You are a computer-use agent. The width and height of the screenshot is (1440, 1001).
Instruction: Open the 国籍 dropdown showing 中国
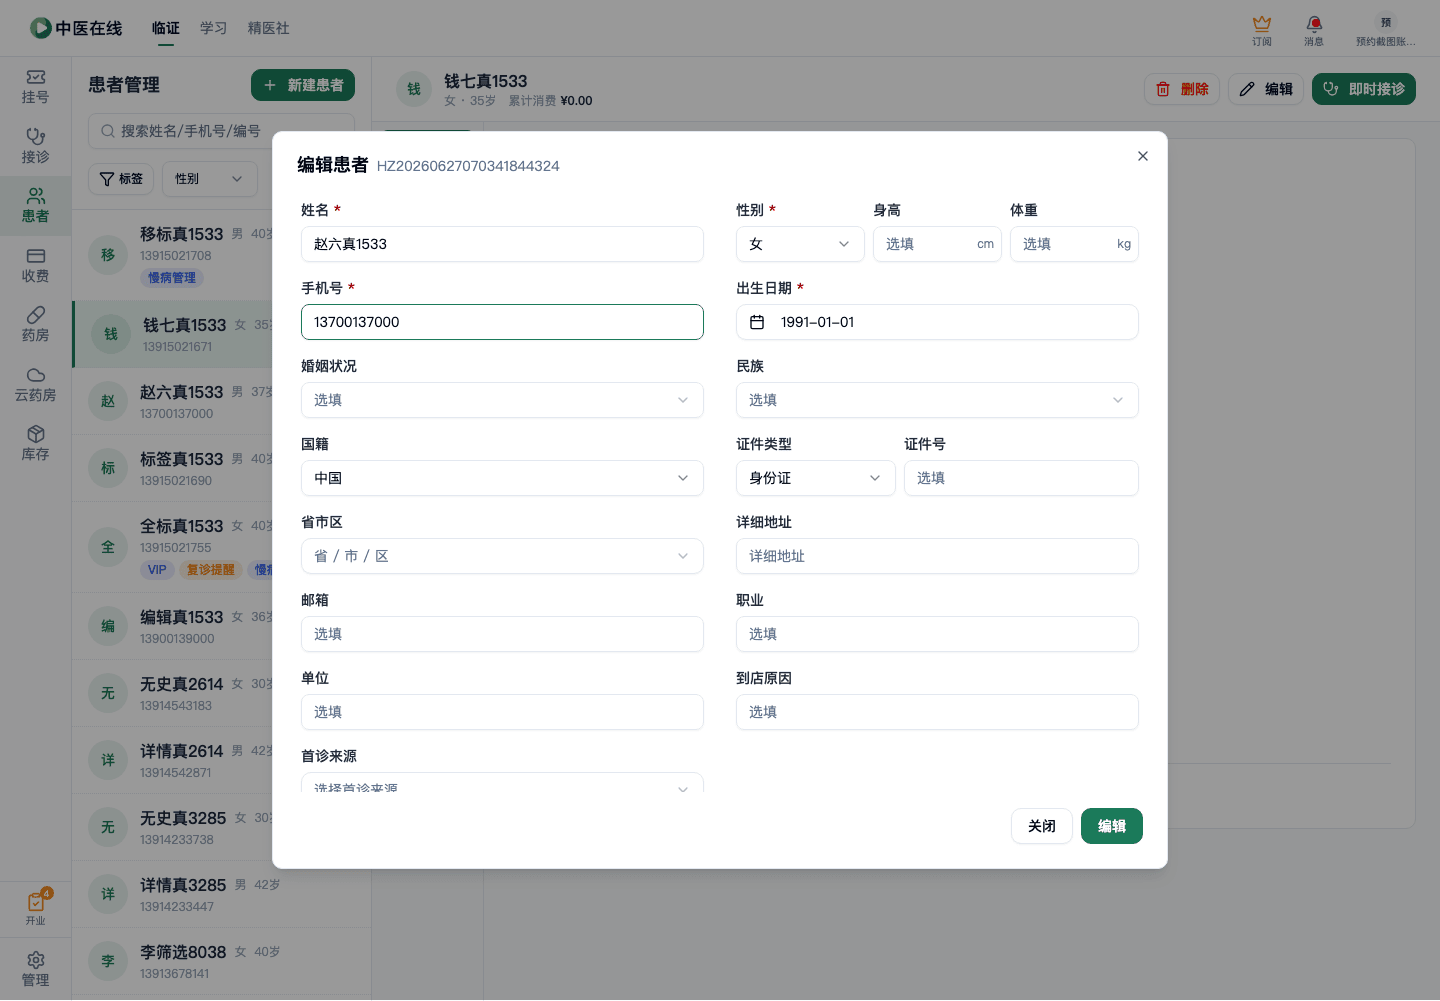coord(502,478)
